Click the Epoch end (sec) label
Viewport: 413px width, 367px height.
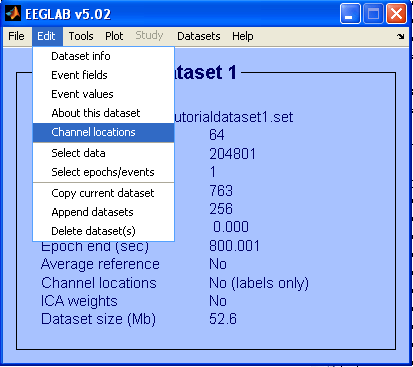(x=95, y=247)
